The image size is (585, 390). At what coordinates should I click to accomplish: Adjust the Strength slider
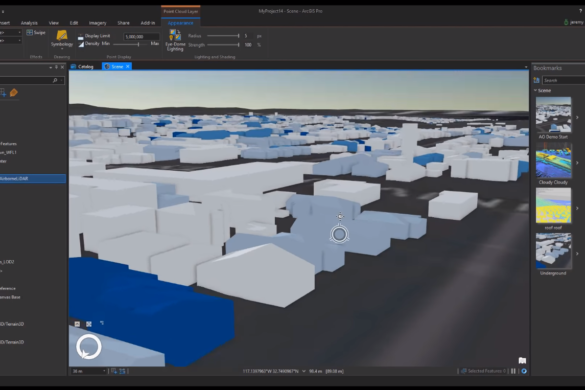(x=223, y=45)
